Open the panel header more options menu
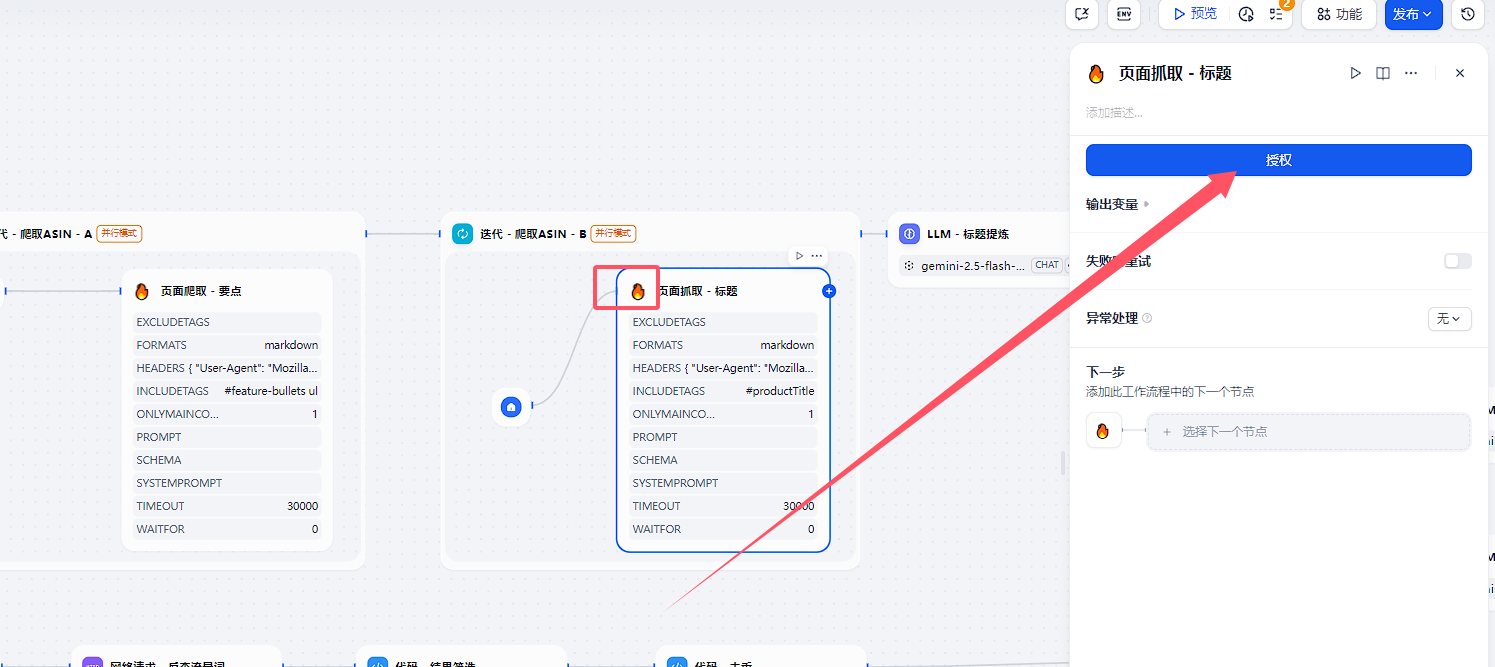 click(x=1411, y=73)
